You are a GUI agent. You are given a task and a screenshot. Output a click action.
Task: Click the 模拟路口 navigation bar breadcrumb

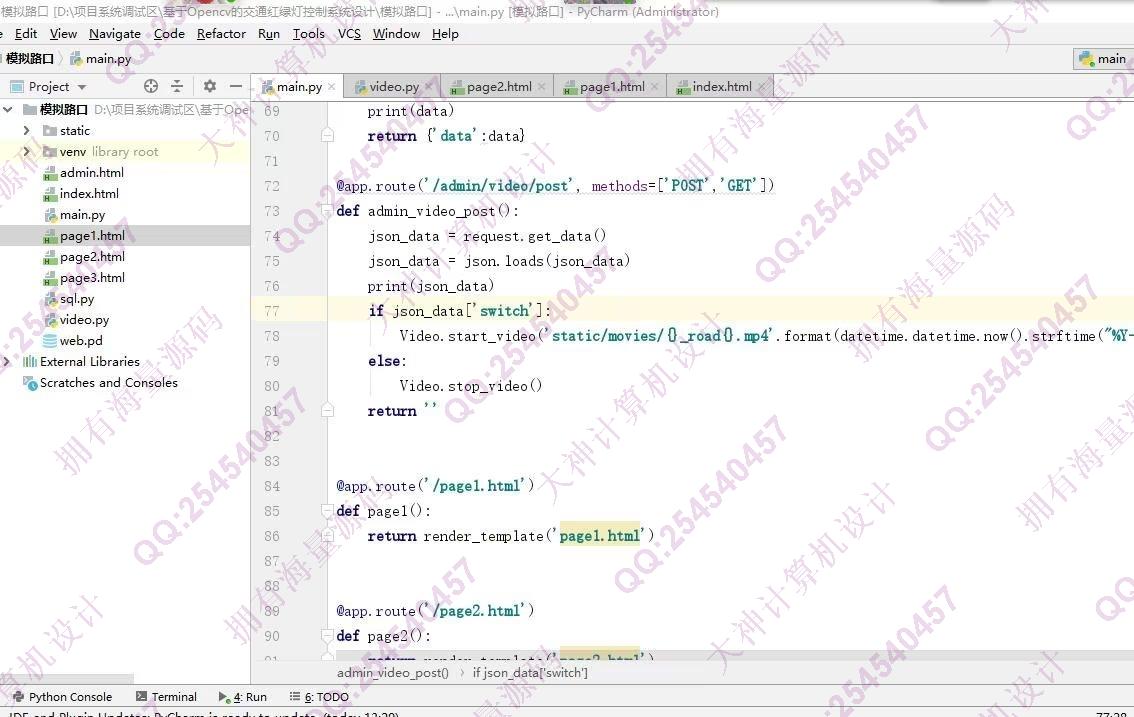pos(30,59)
